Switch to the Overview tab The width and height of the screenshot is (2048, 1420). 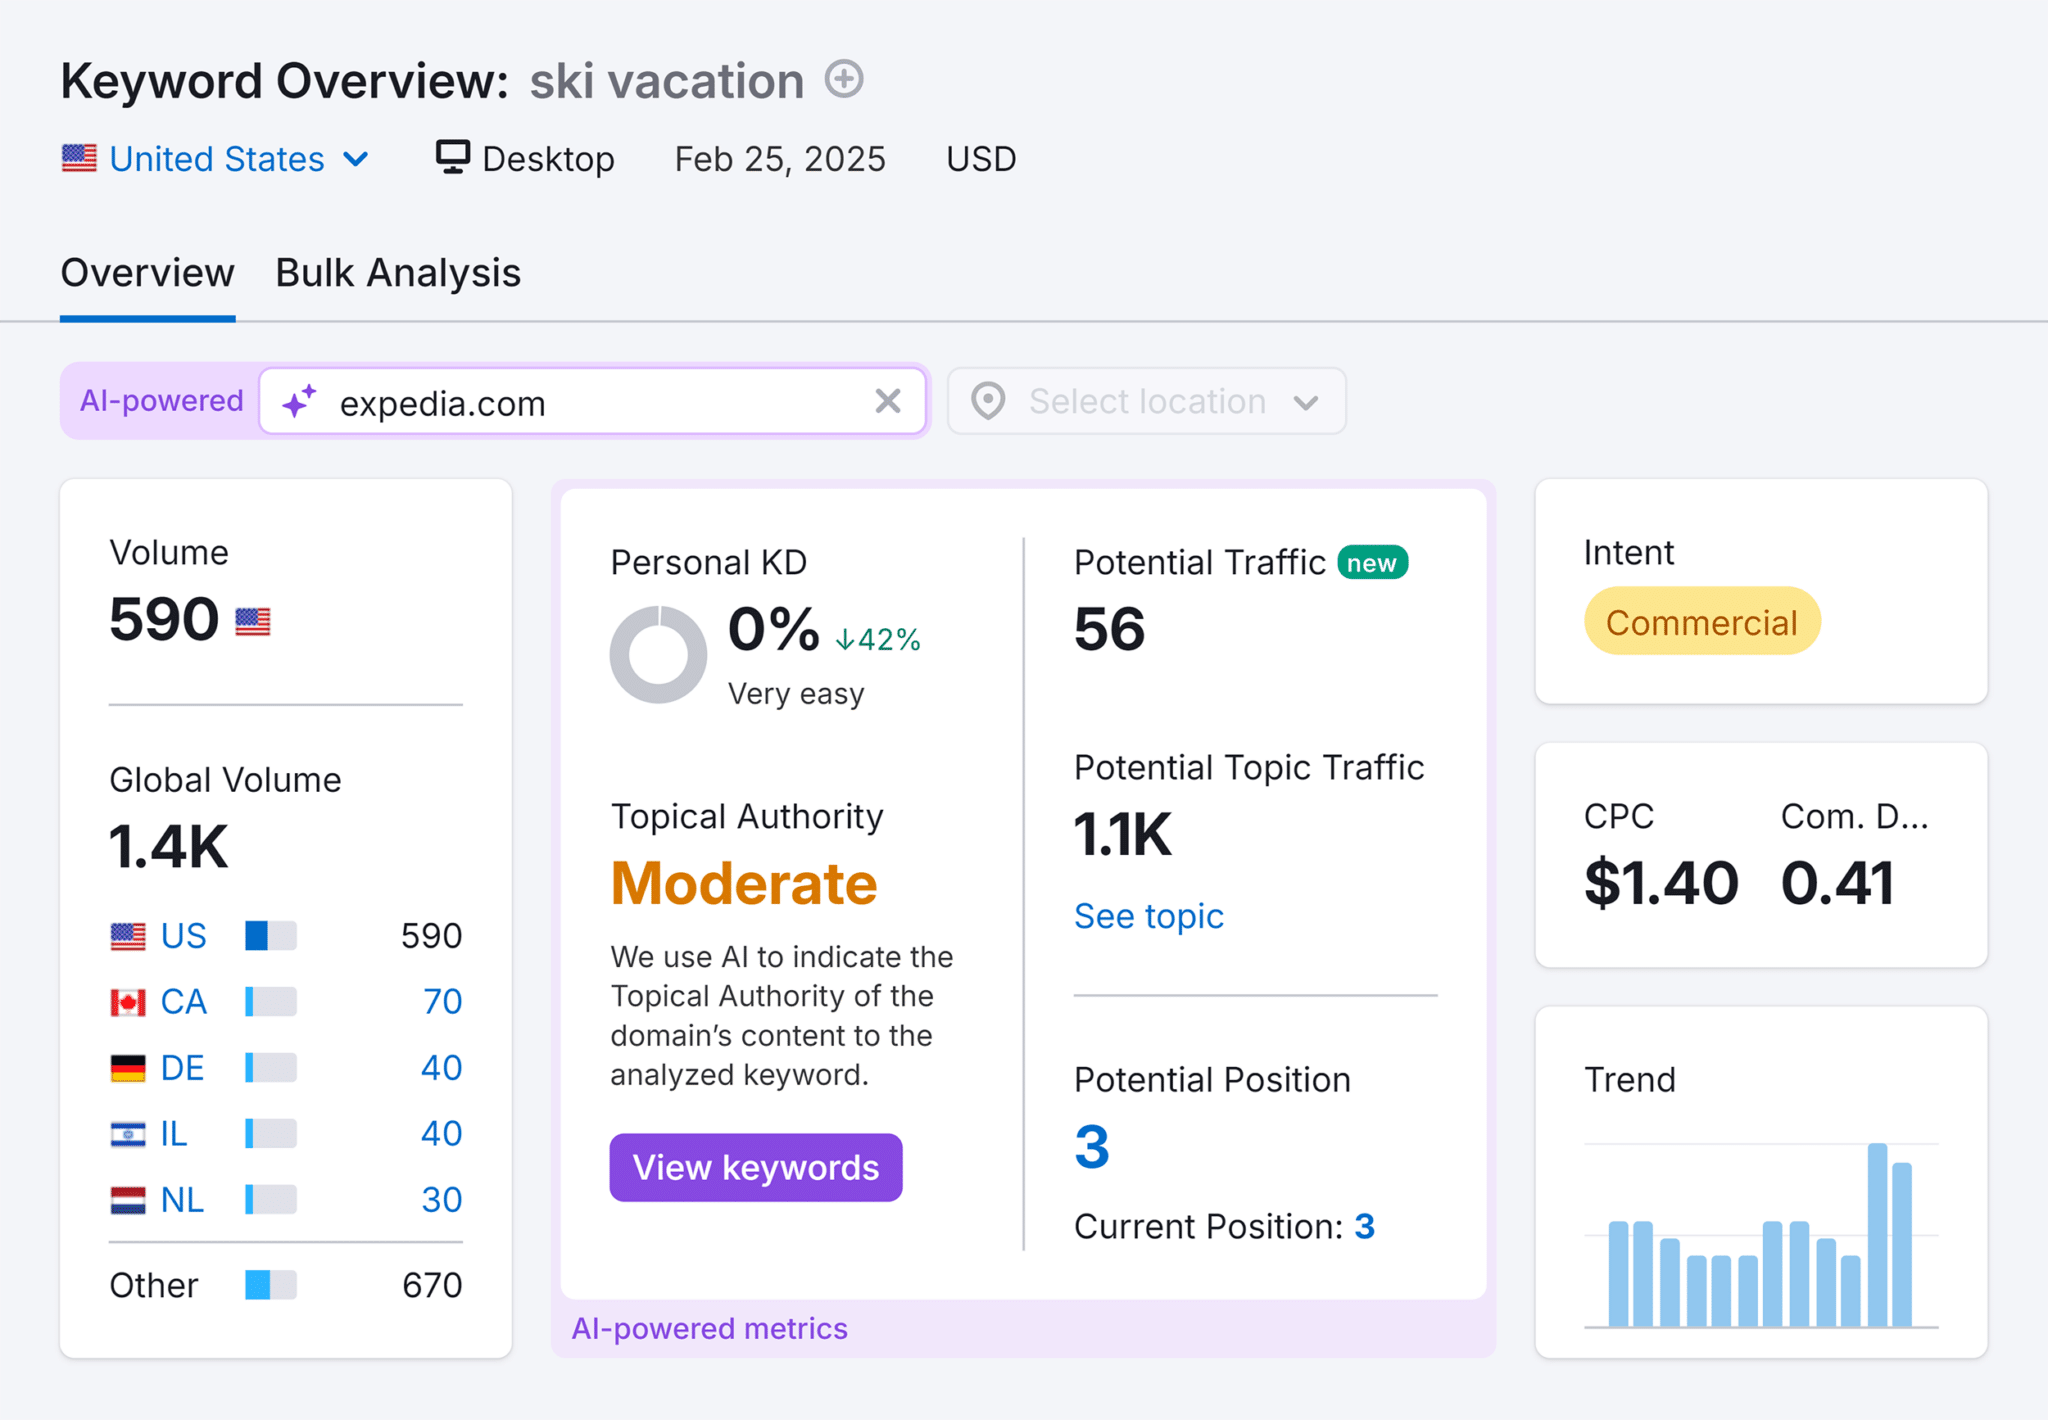pyautogui.click(x=147, y=272)
